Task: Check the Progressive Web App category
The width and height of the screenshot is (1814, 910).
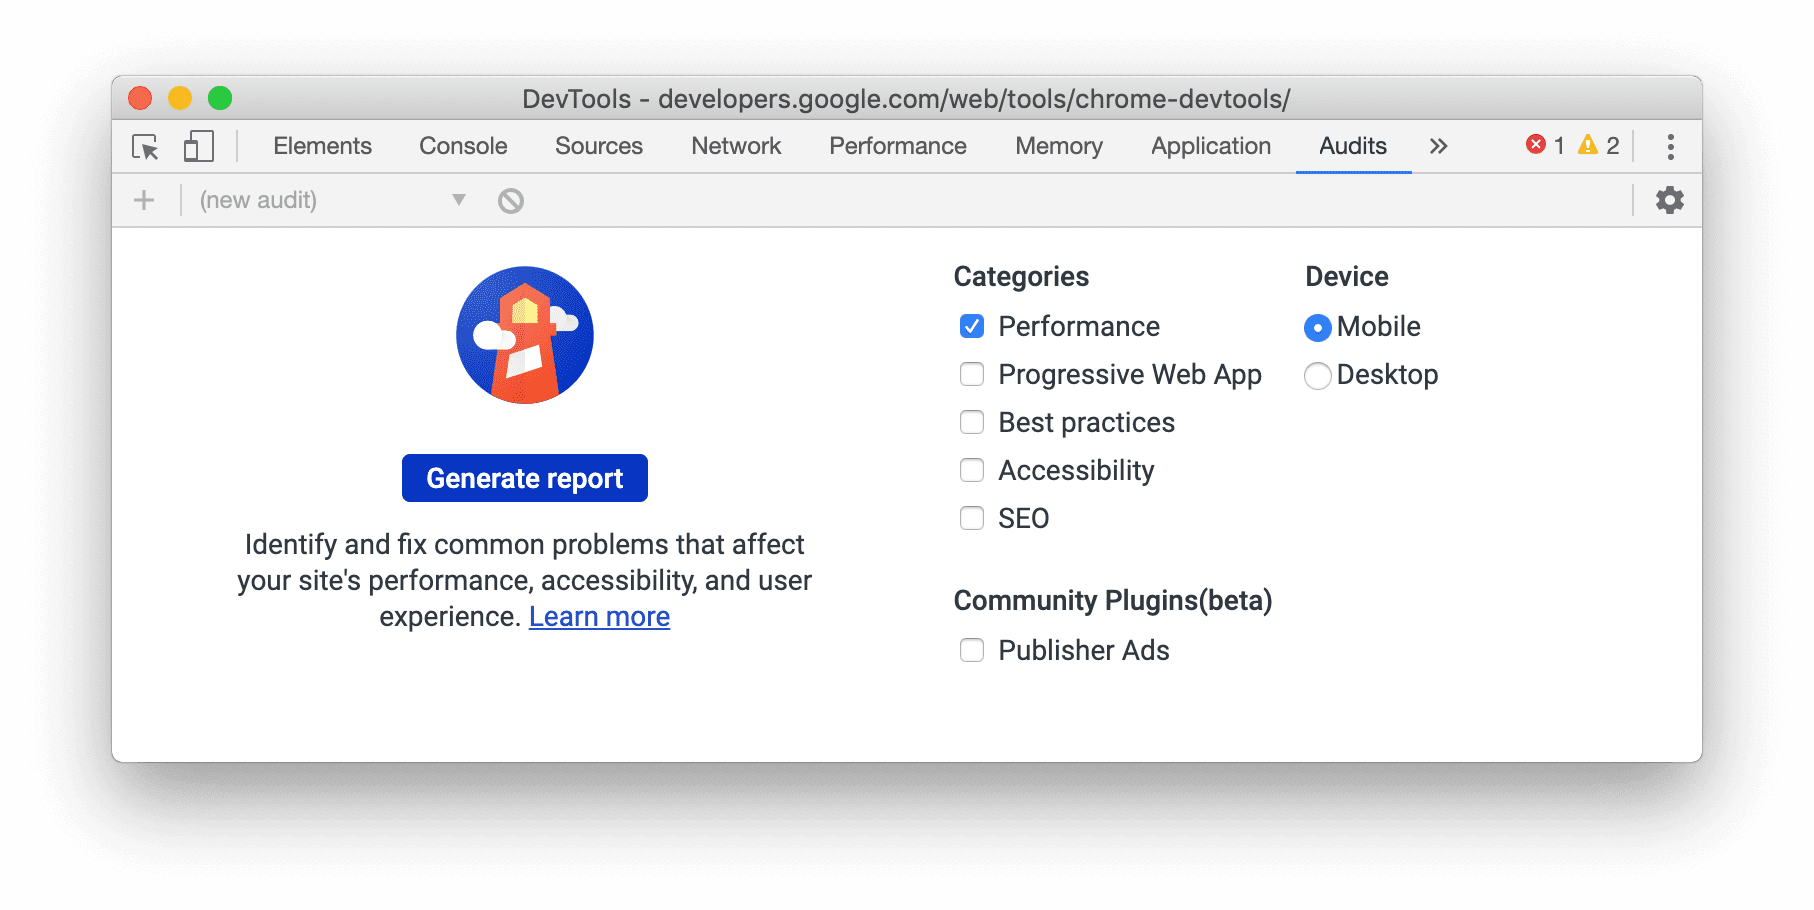Action: click(x=971, y=374)
